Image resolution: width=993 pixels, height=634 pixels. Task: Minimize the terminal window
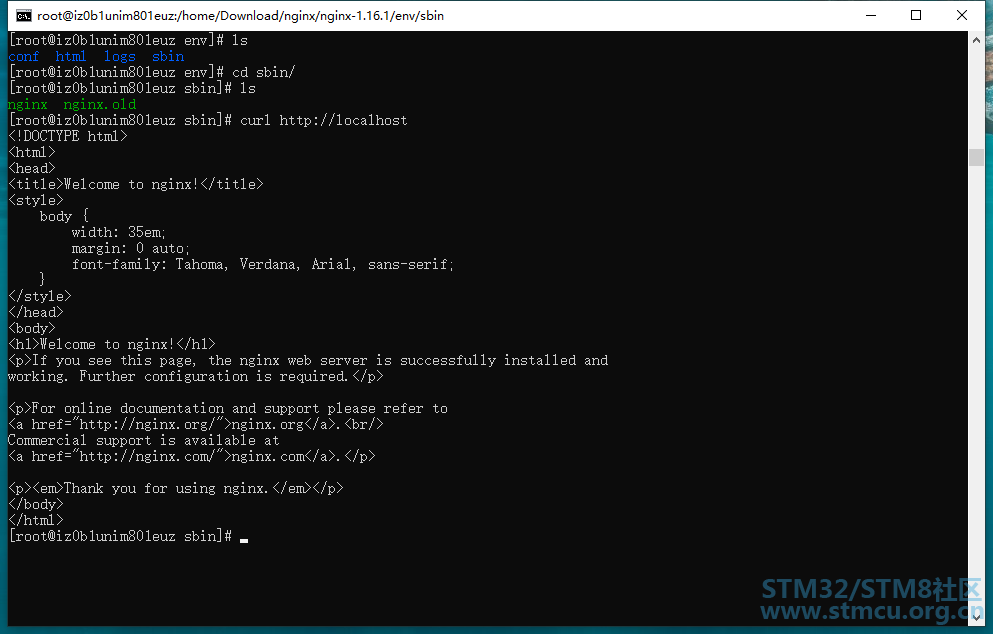tap(871, 15)
